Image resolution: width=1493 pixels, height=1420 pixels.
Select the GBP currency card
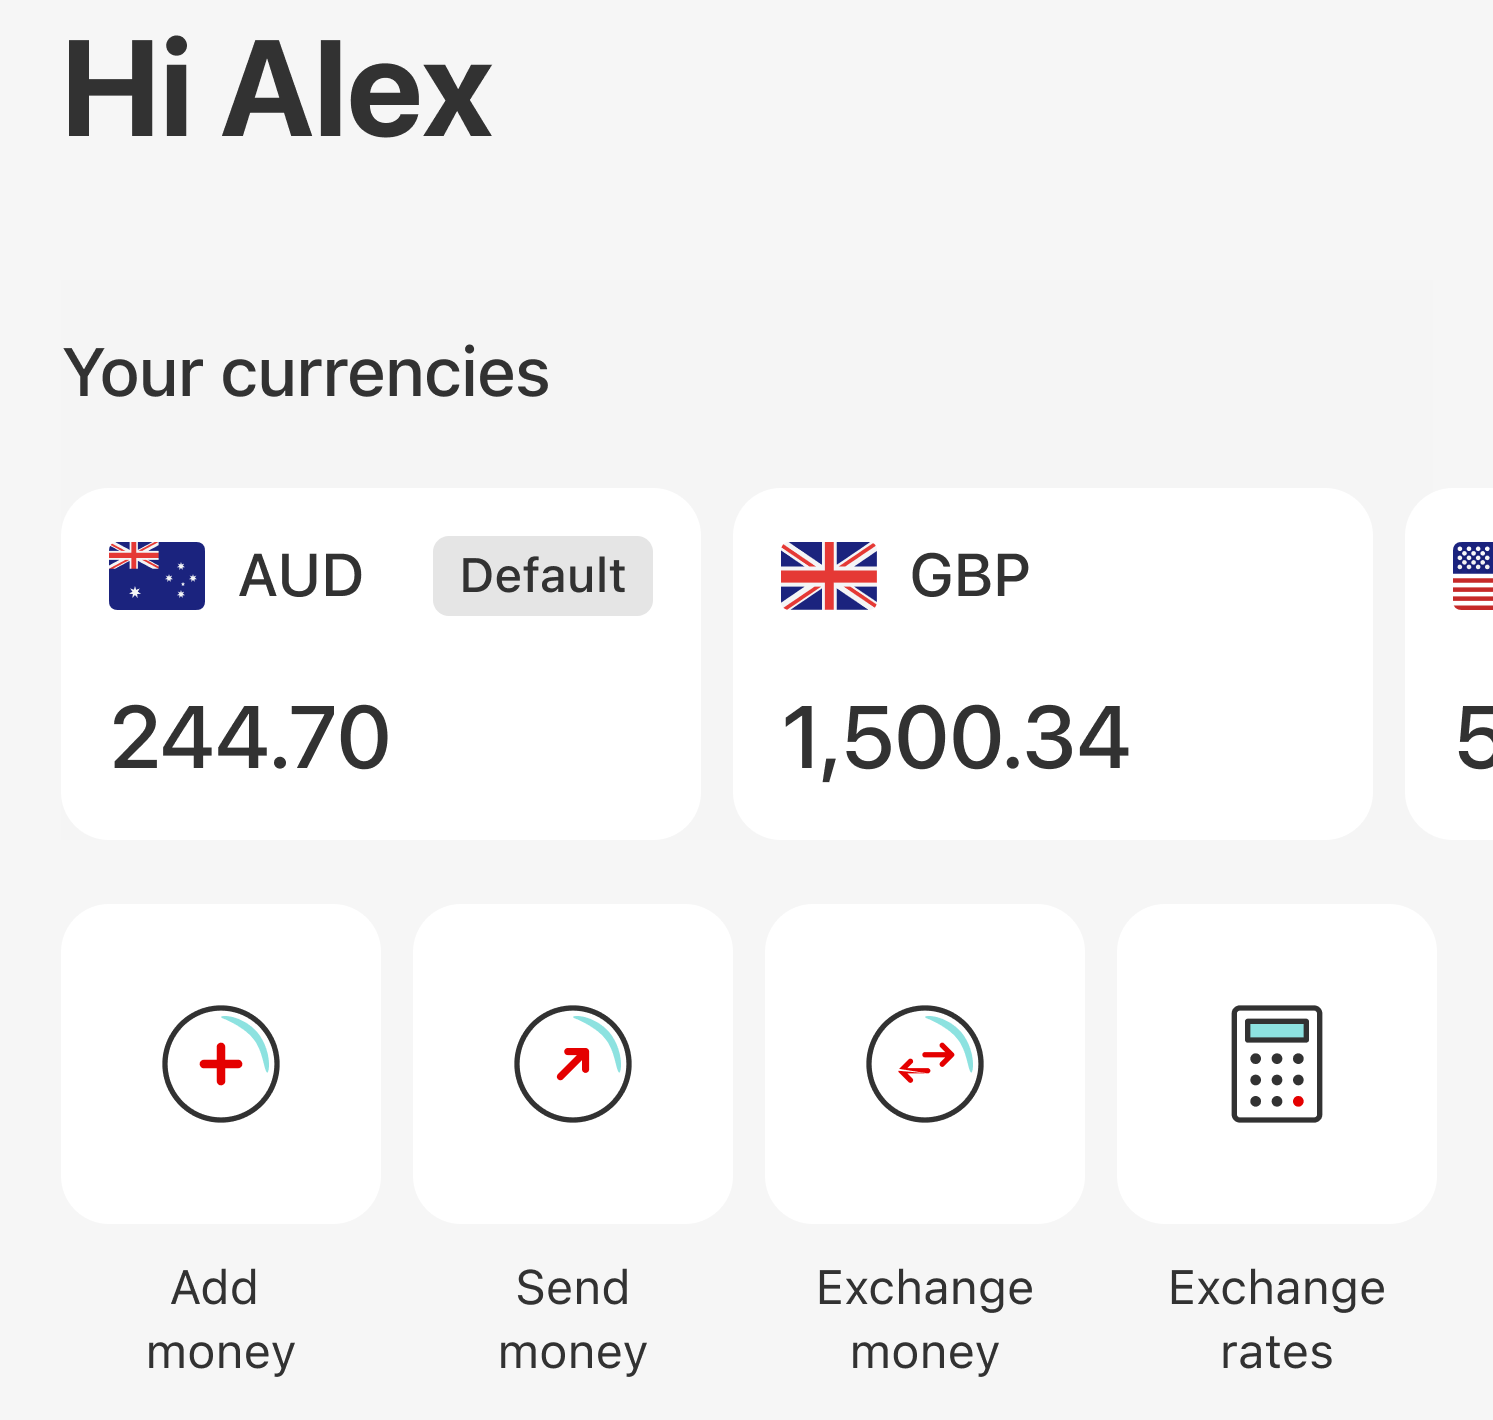point(1053,664)
